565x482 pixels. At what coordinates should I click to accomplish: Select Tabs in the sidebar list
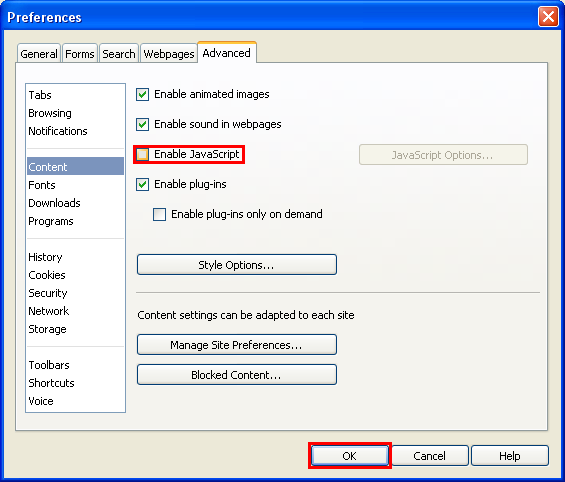click(x=75, y=95)
